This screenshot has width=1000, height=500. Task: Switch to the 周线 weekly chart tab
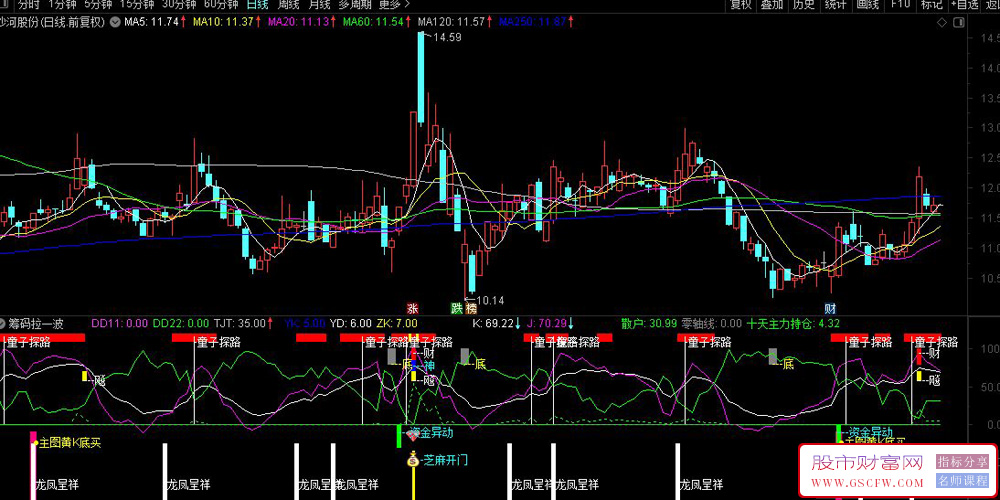[x=288, y=4]
